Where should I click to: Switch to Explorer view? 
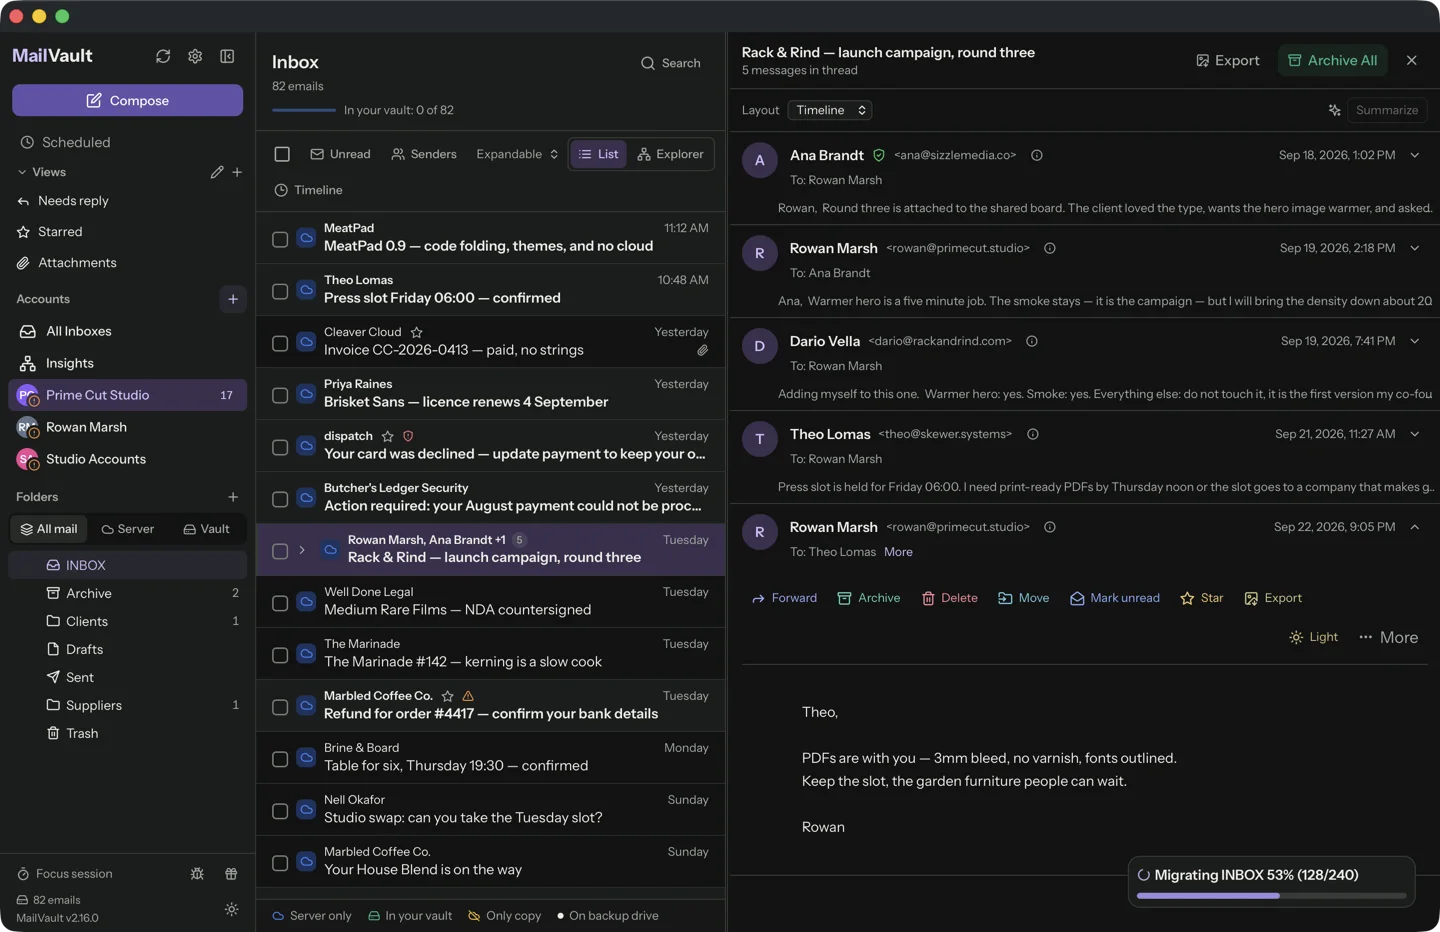click(x=670, y=154)
